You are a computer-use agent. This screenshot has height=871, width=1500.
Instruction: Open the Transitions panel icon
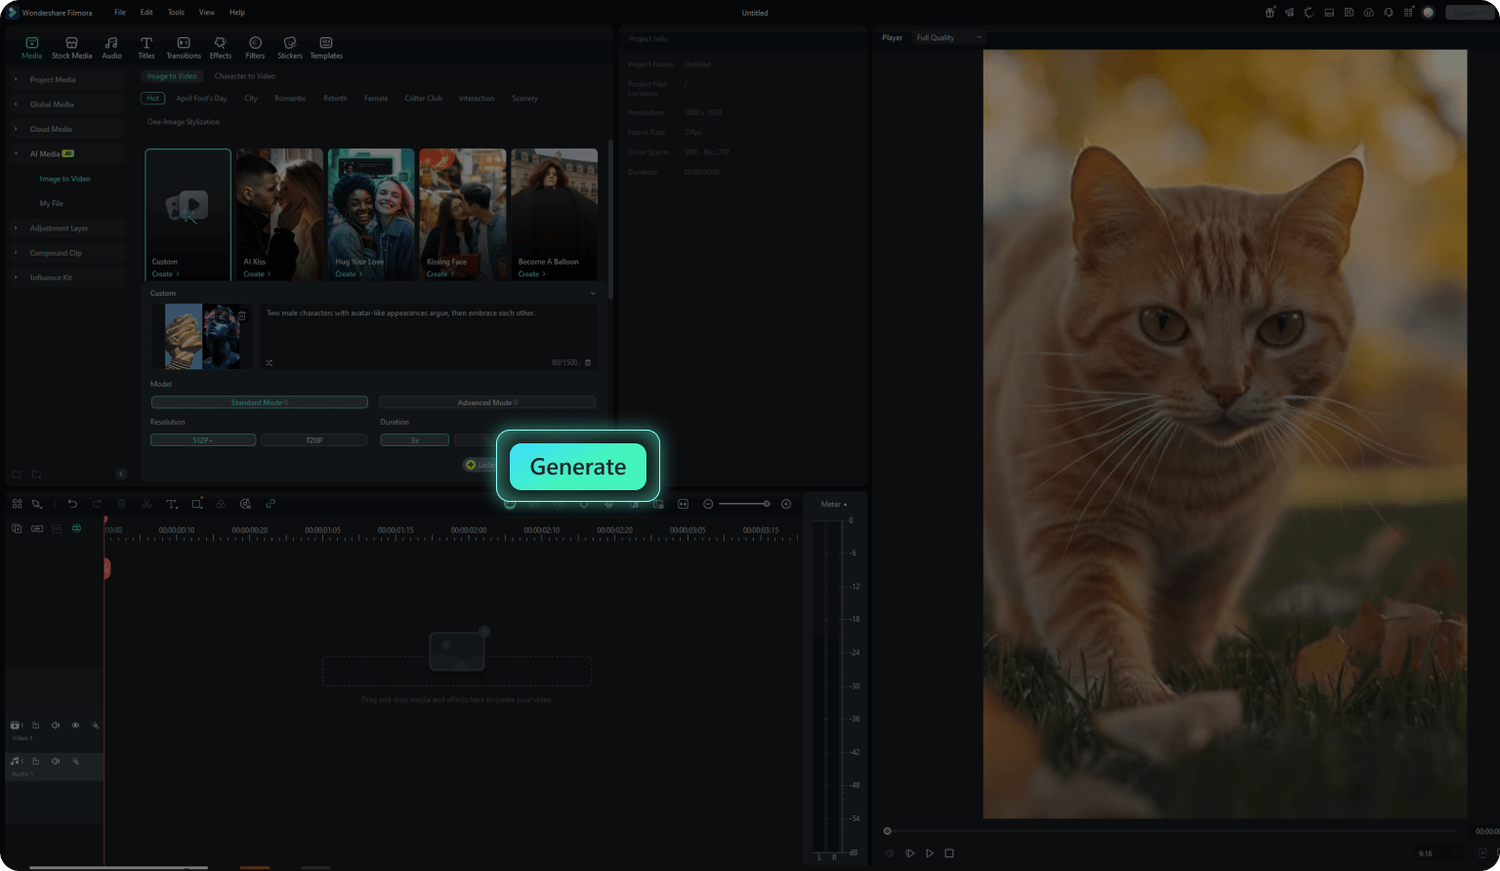tap(183, 47)
